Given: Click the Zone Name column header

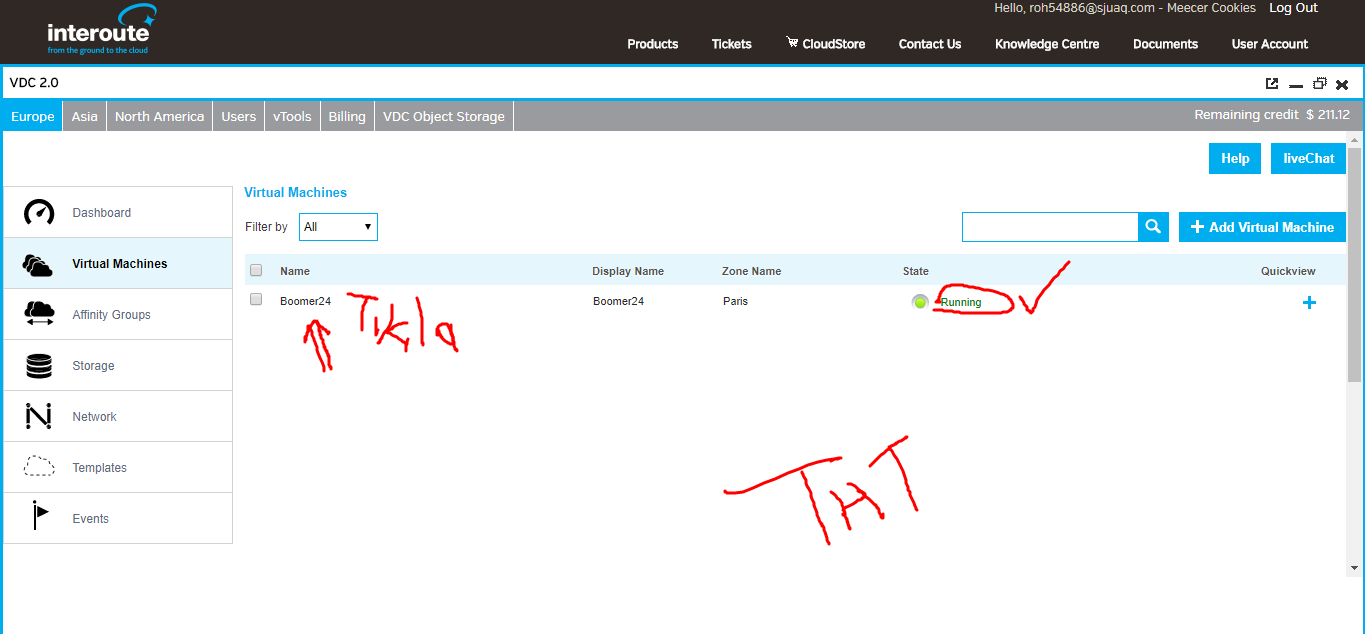Looking at the screenshot, I should tap(752, 271).
